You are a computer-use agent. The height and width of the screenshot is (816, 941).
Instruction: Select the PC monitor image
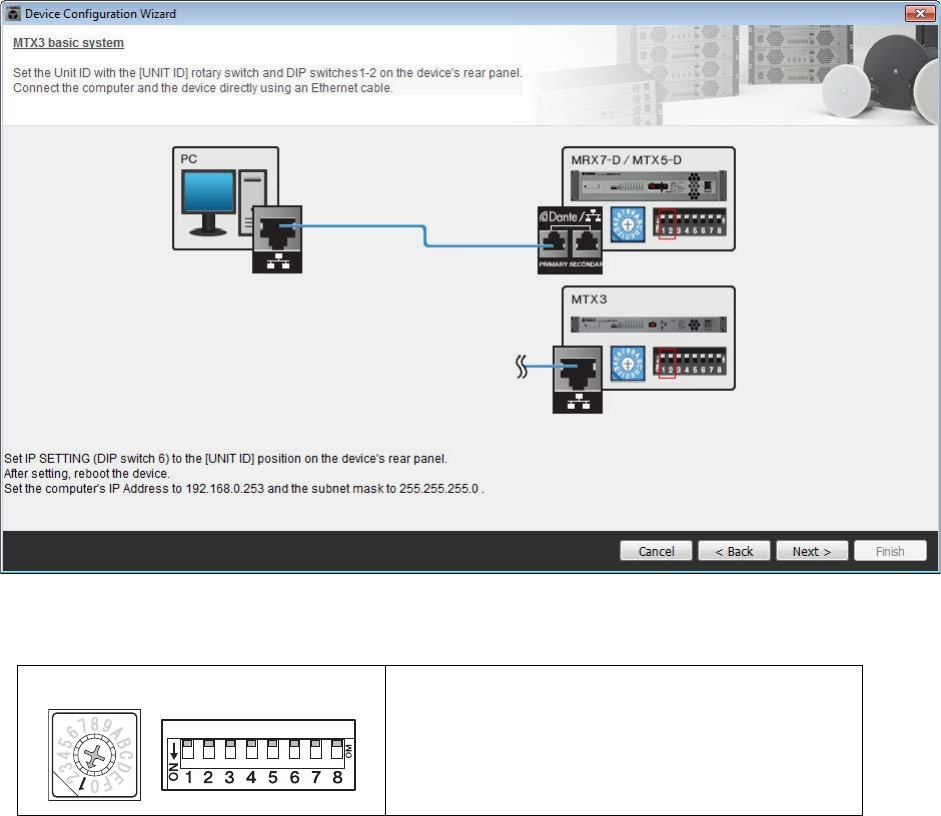pos(208,203)
